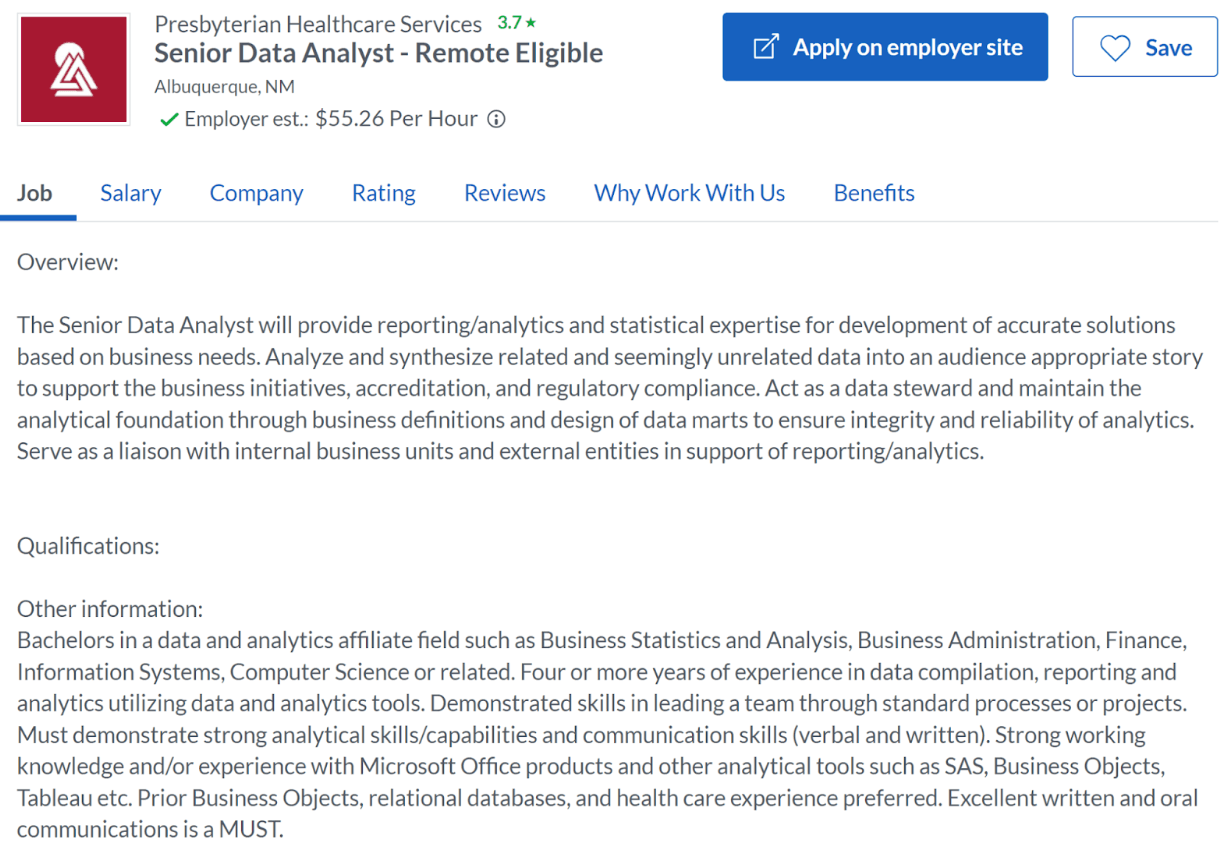Screen dimensions: 1229x851
Task: Switch to the Reviews tab
Action: (504, 192)
